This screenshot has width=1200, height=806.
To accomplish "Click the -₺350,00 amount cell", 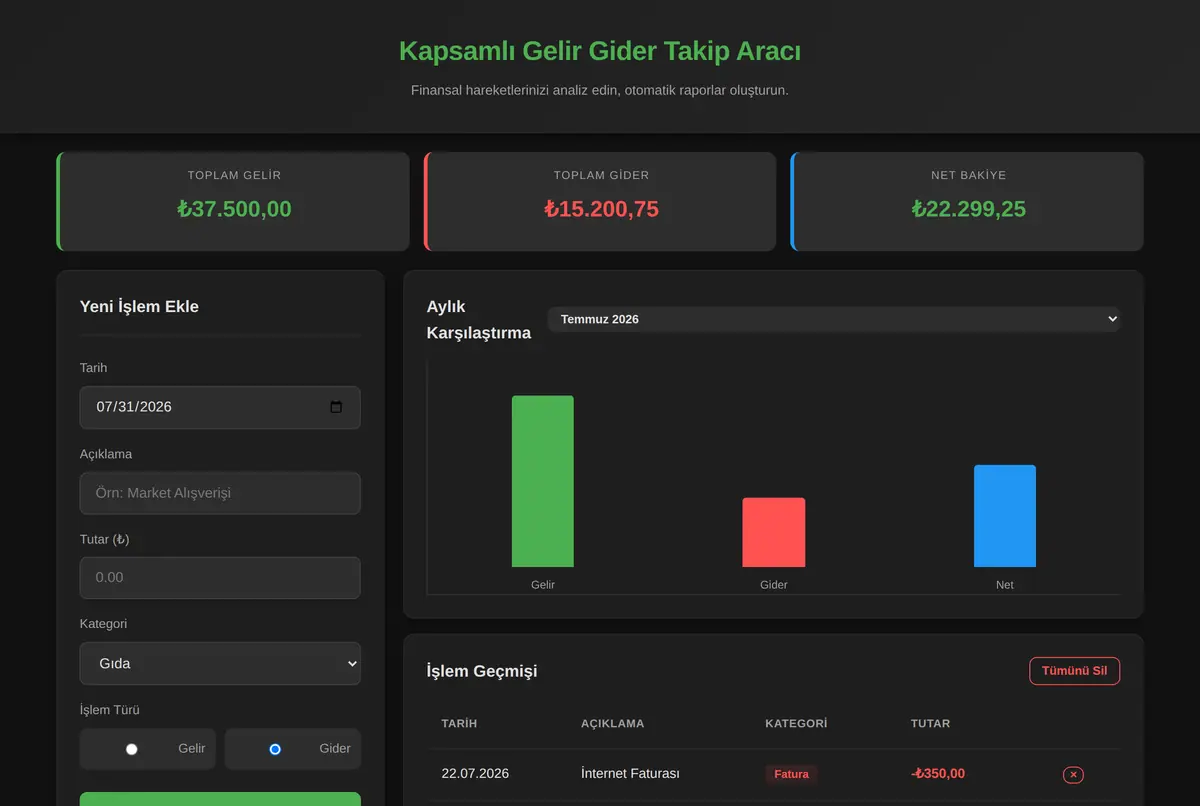I will pos(938,774).
